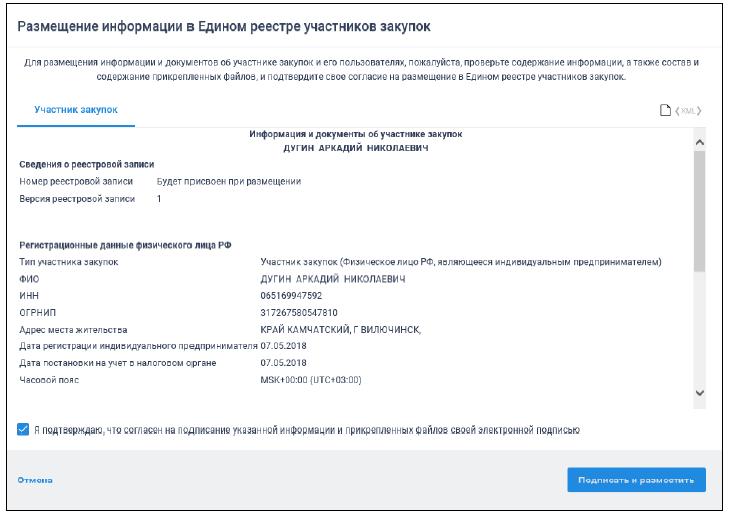Click the consent text «Я подтверждаю...» label
The image size is (730, 517).
coord(306,430)
